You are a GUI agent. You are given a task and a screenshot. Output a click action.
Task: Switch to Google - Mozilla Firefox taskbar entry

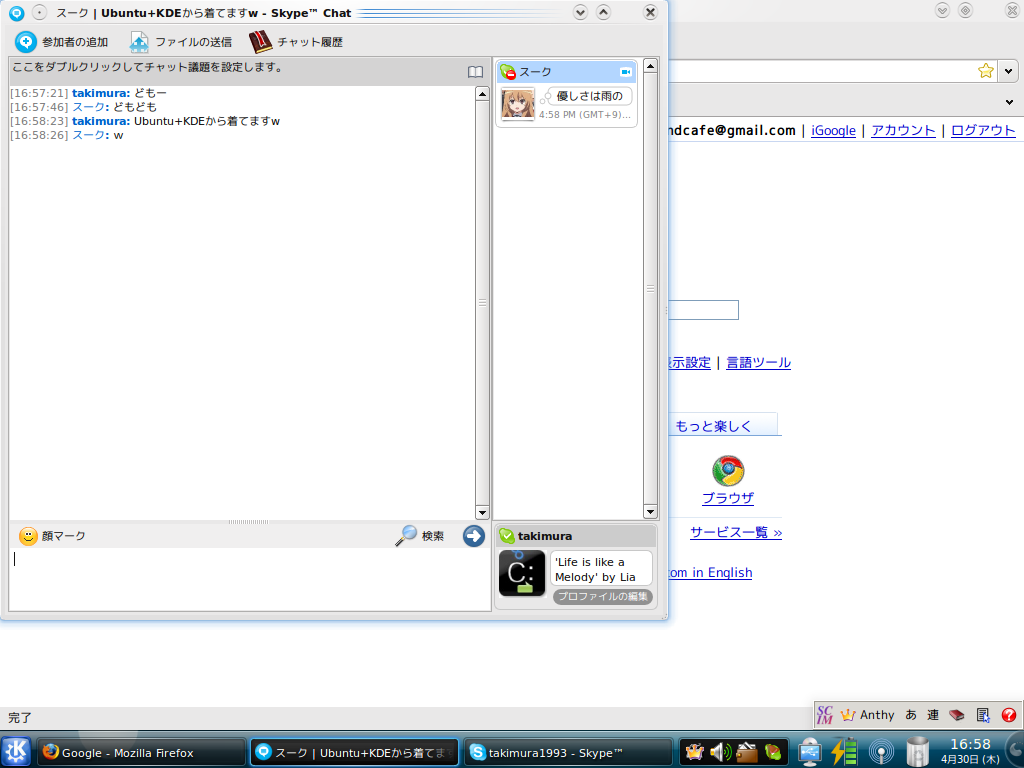click(141, 752)
